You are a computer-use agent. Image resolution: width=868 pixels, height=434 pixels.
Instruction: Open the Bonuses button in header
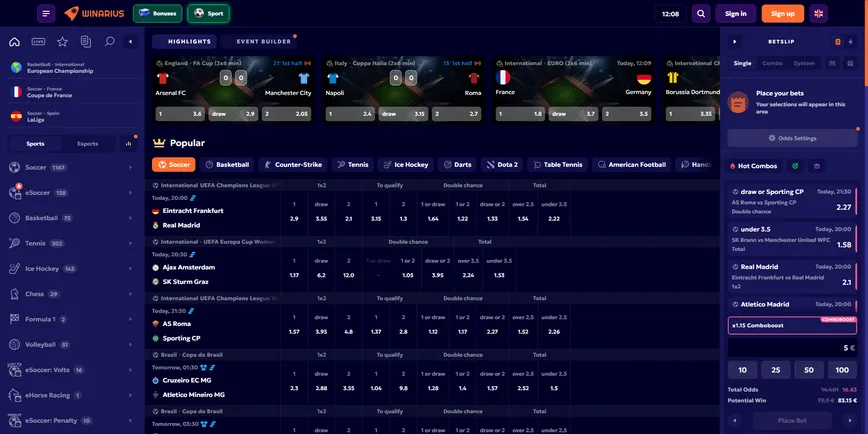click(158, 13)
